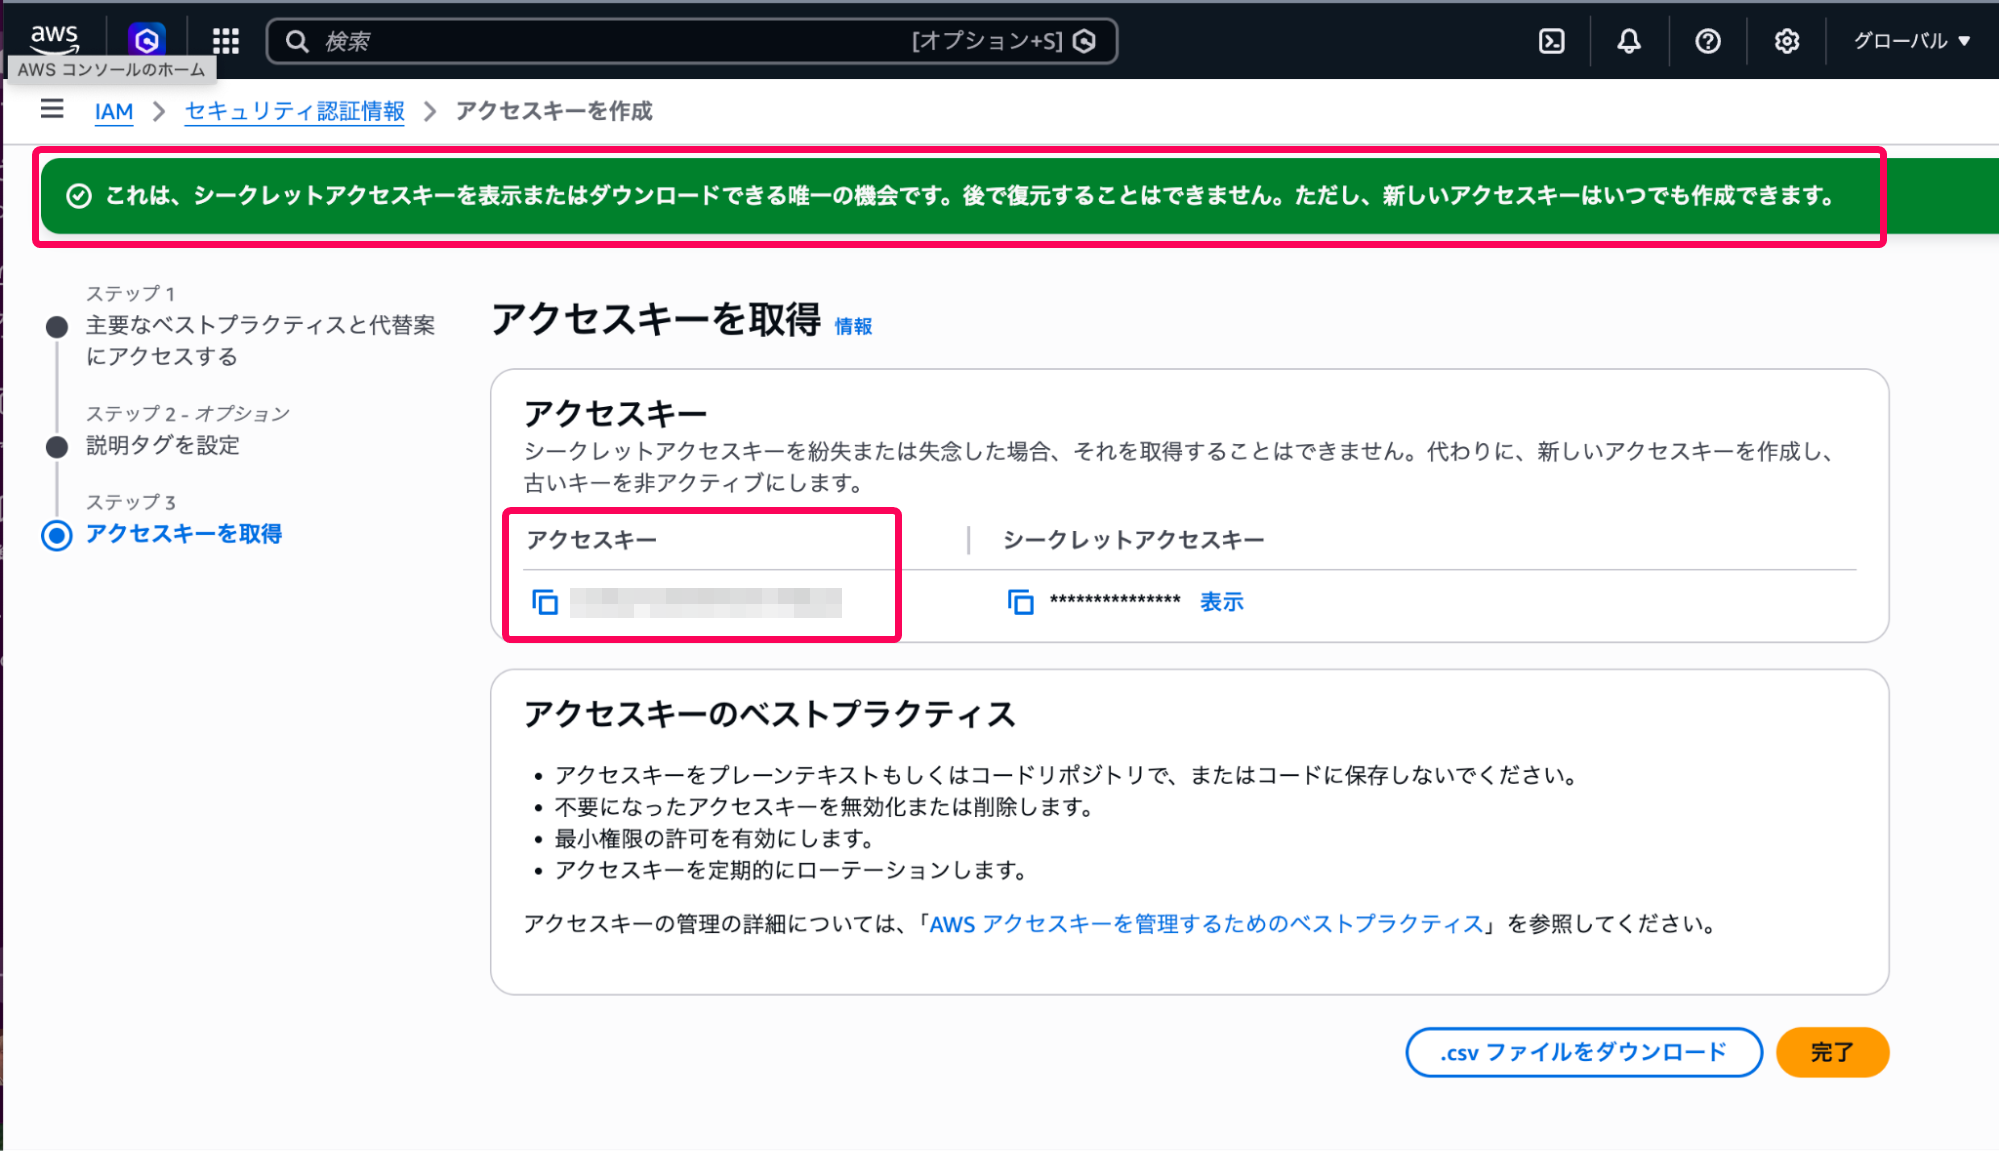Click the green banner checkmark icon
Image resolution: width=1999 pixels, height=1151 pixels.
[79, 196]
